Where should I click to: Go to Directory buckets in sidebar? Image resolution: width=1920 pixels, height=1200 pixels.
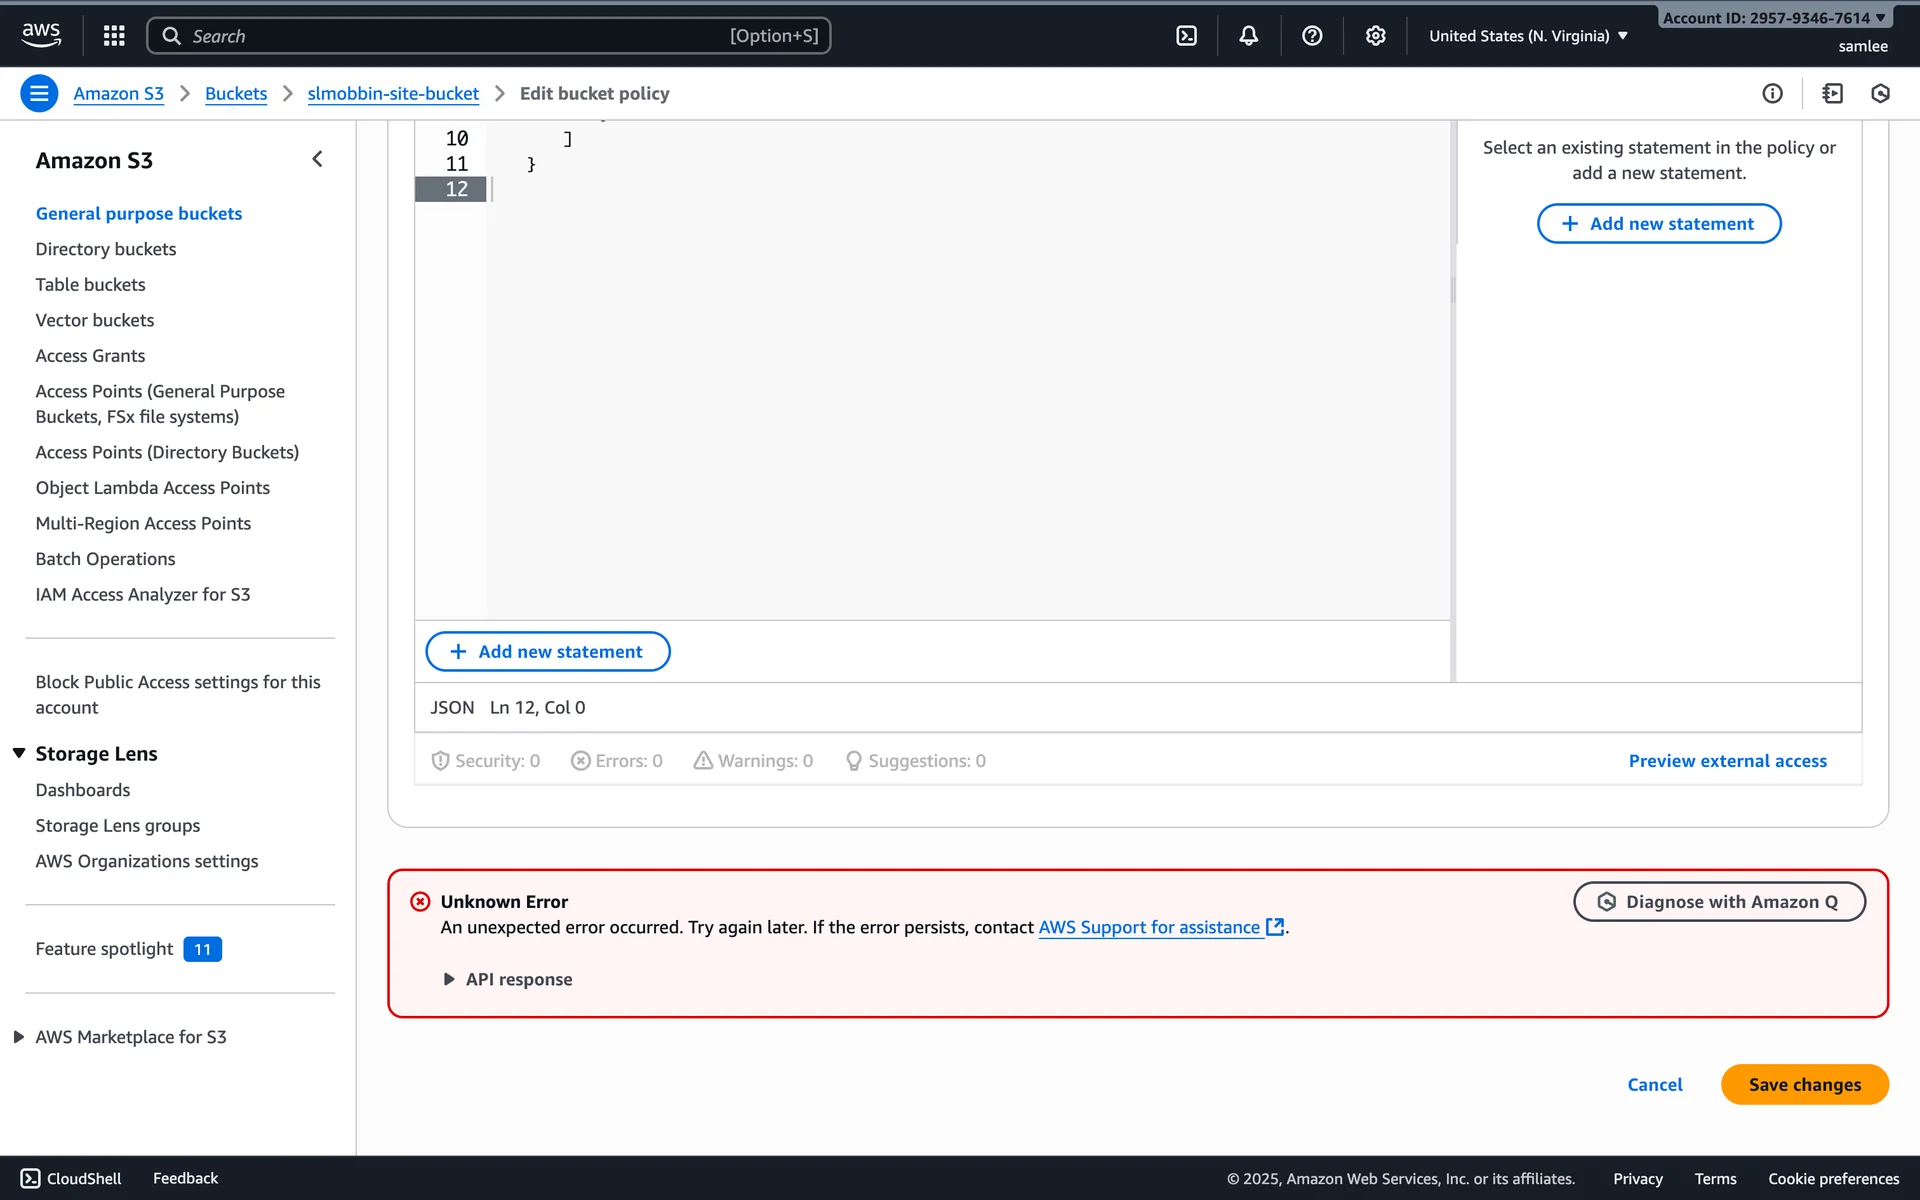105,249
